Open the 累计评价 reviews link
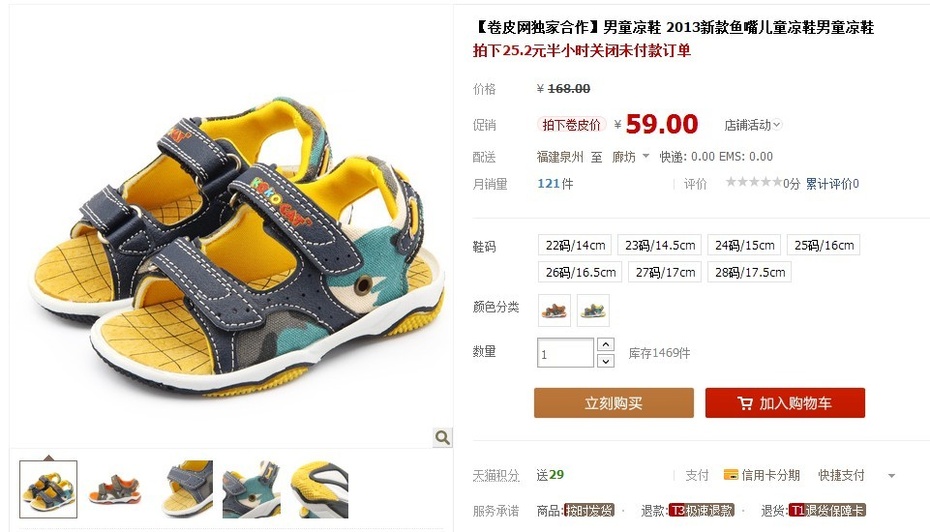 (x=832, y=184)
